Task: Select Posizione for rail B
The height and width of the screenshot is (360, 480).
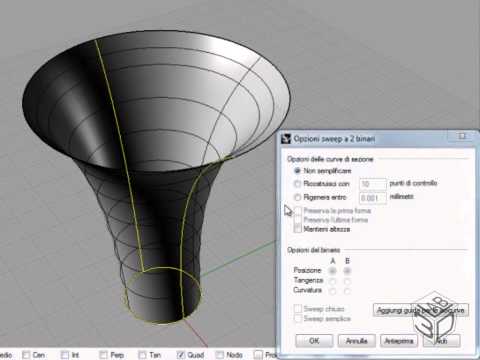Action: click(347, 271)
